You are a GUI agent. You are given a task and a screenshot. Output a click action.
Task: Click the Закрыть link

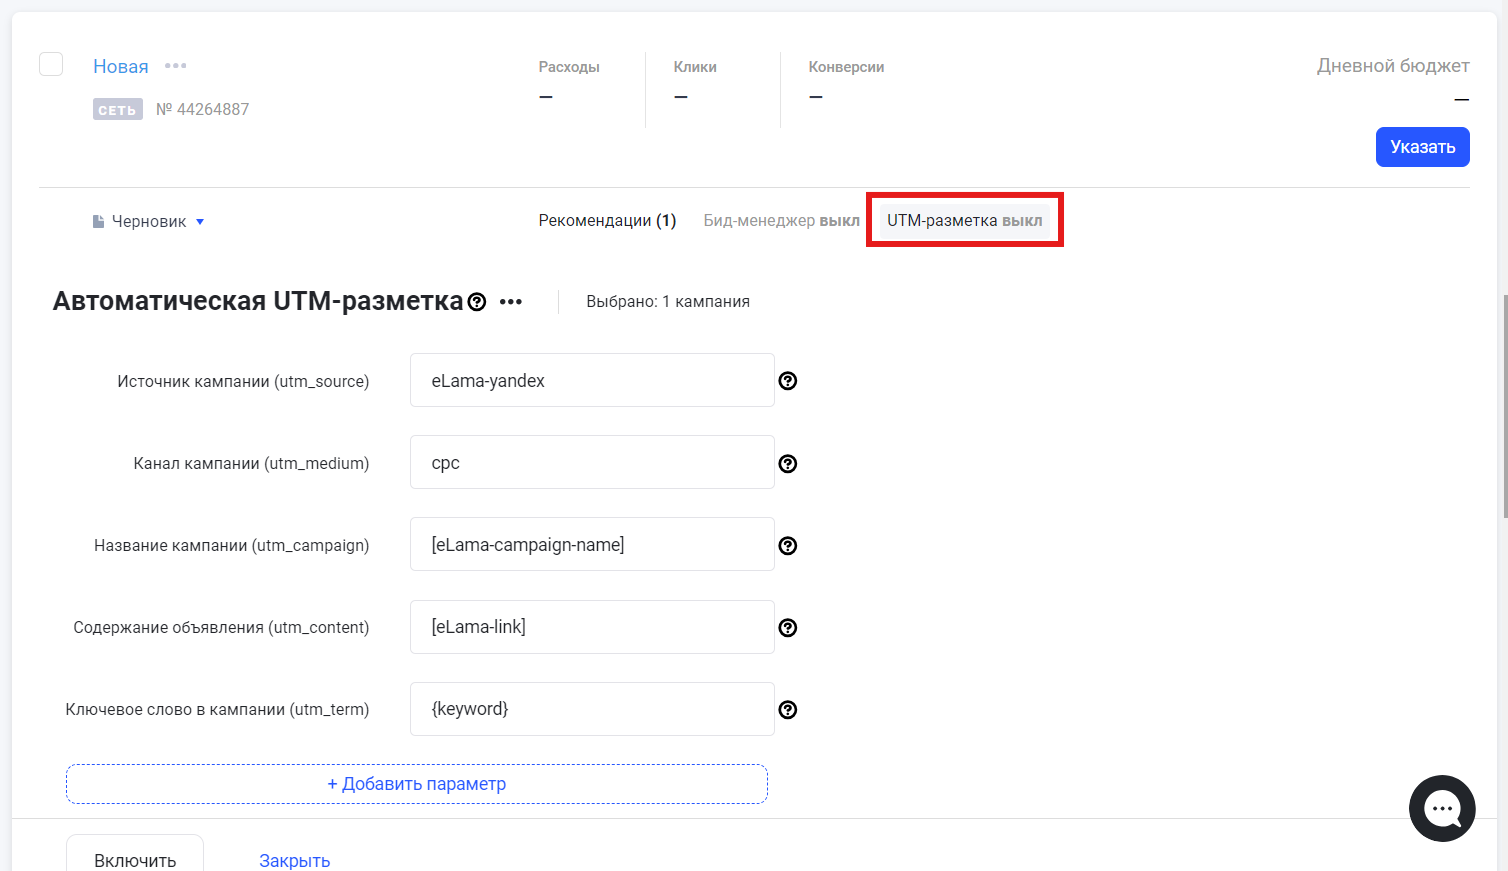click(x=294, y=860)
